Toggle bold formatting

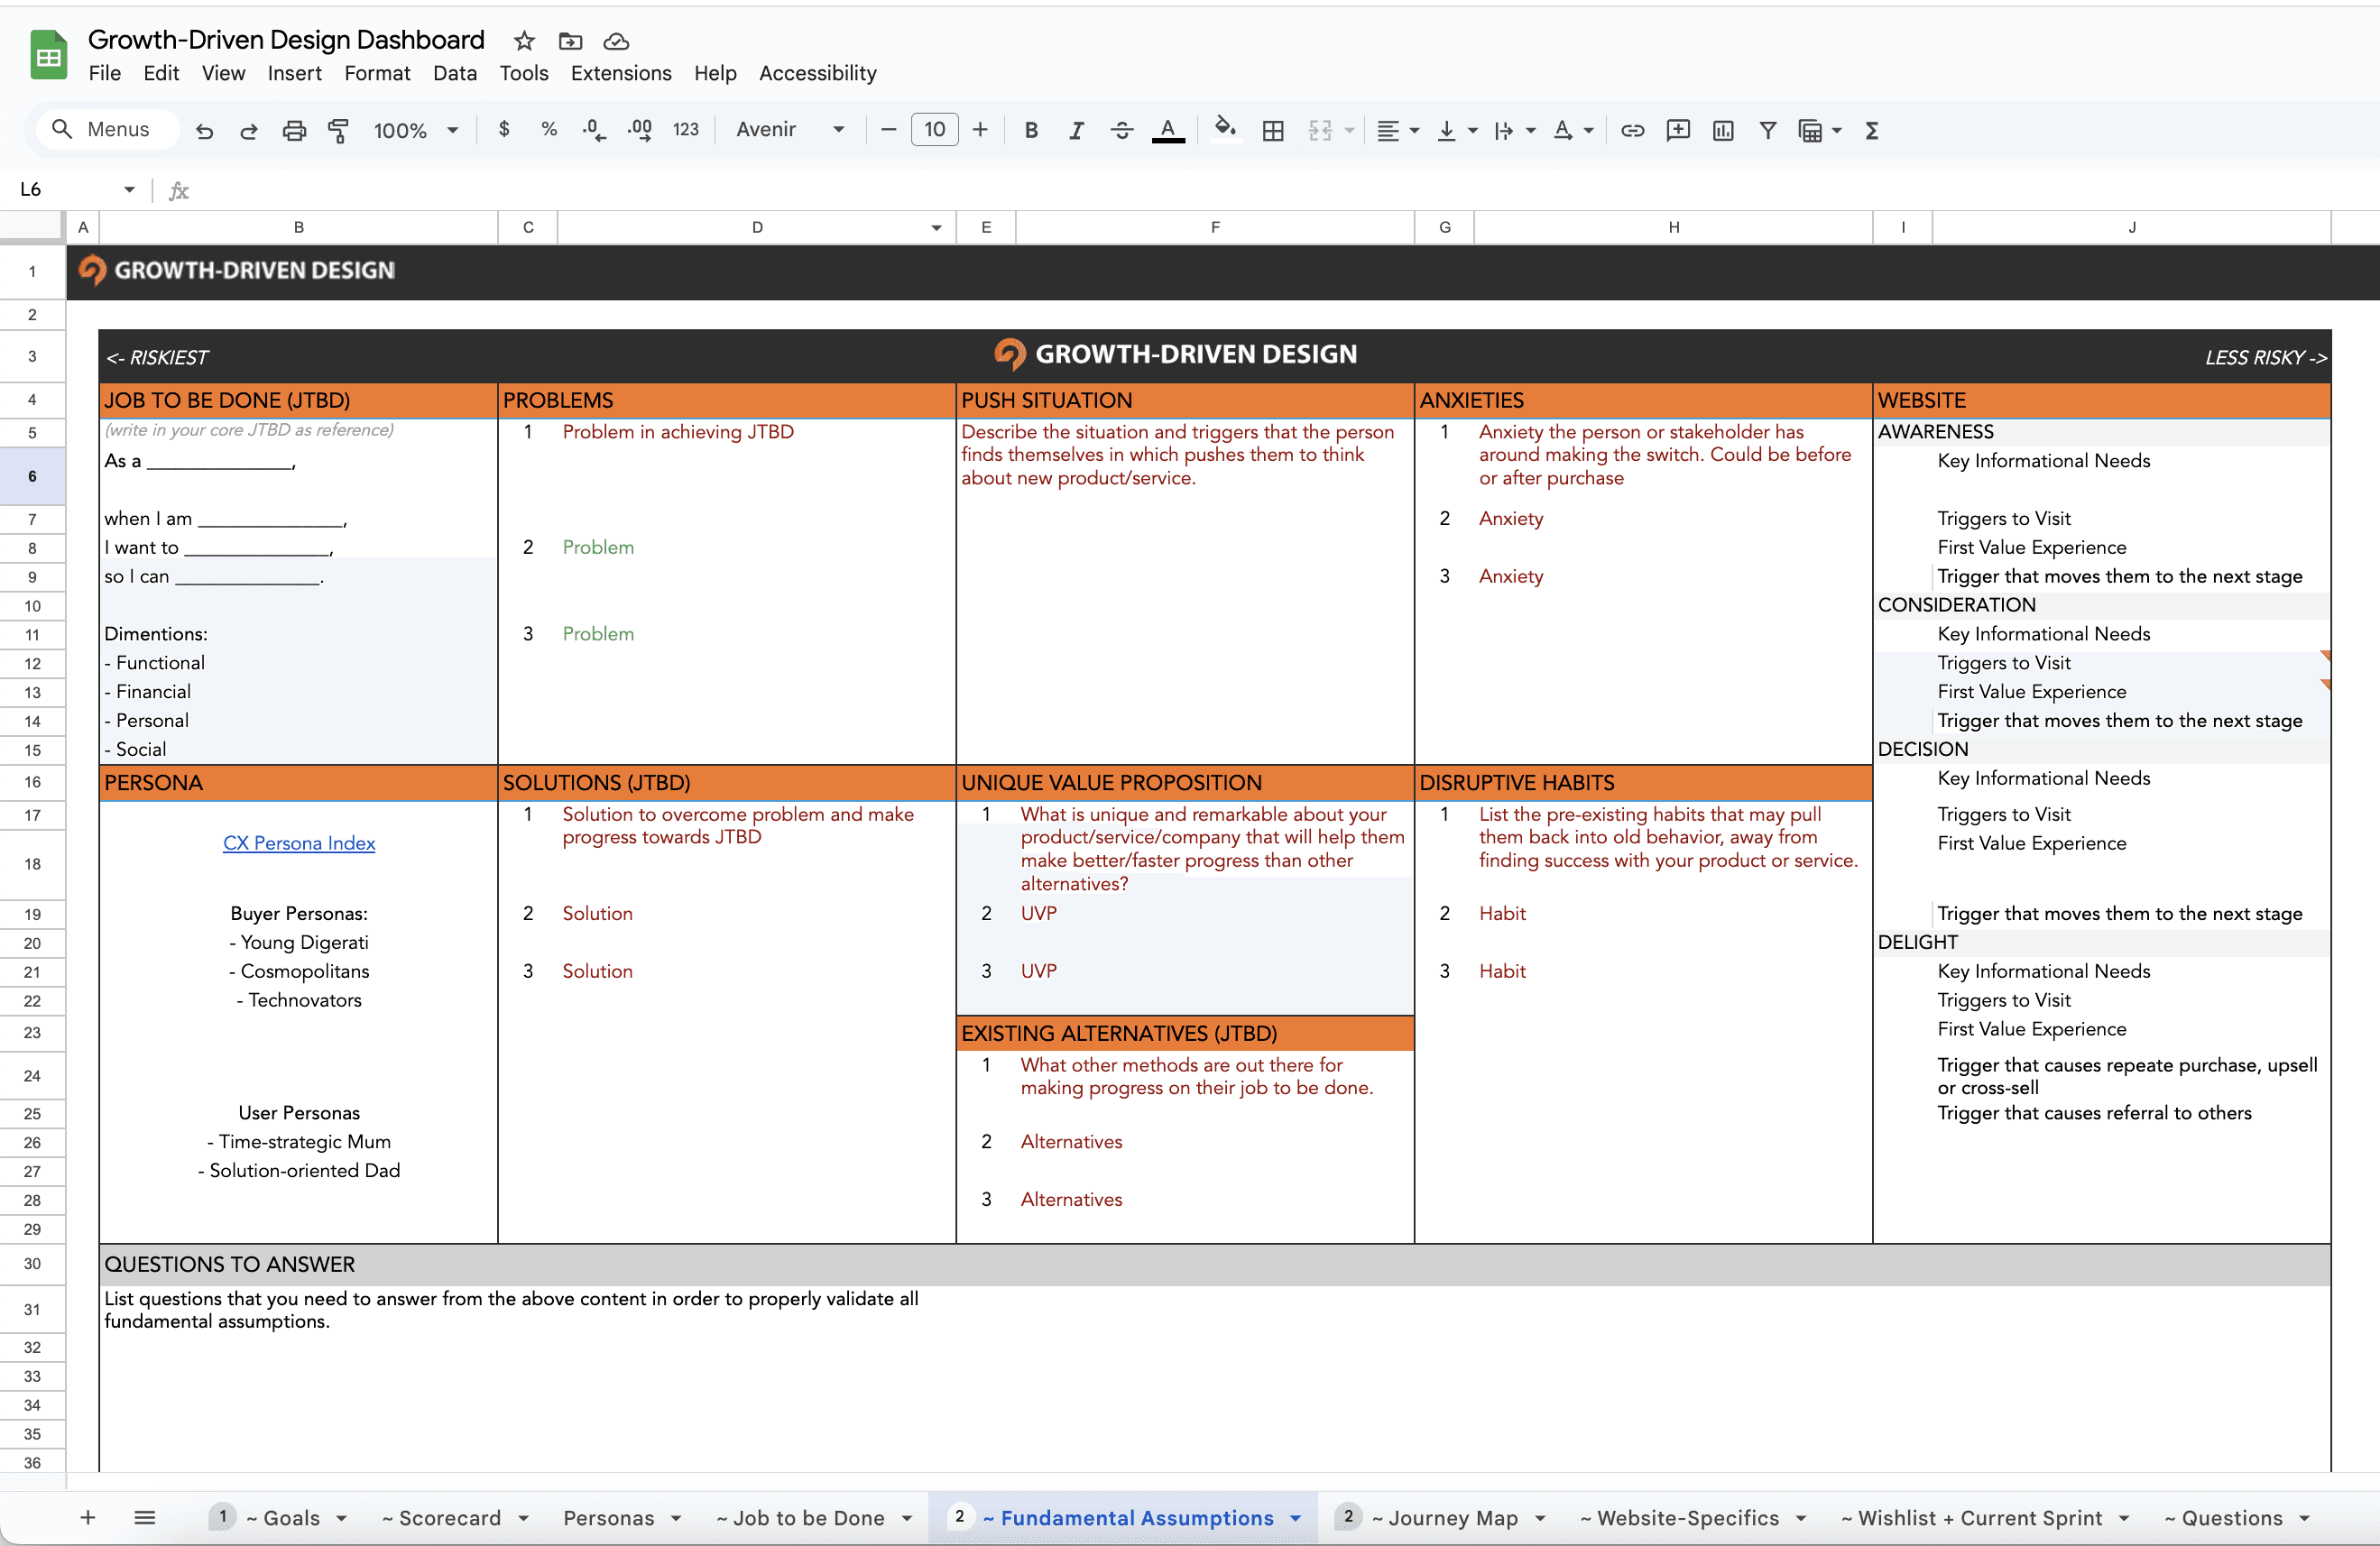coord(1031,130)
